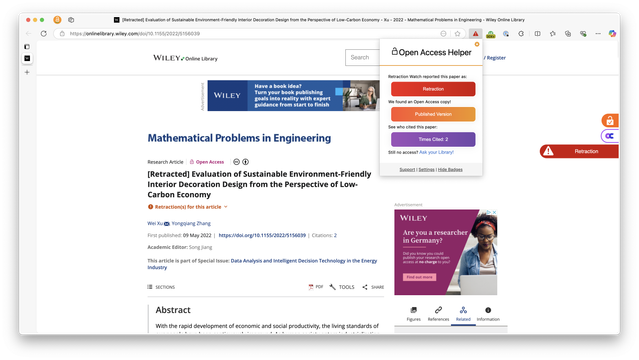This screenshot has width=639, height=360.
Task: Open the article DOI link
Action: [x=262, y=235]
